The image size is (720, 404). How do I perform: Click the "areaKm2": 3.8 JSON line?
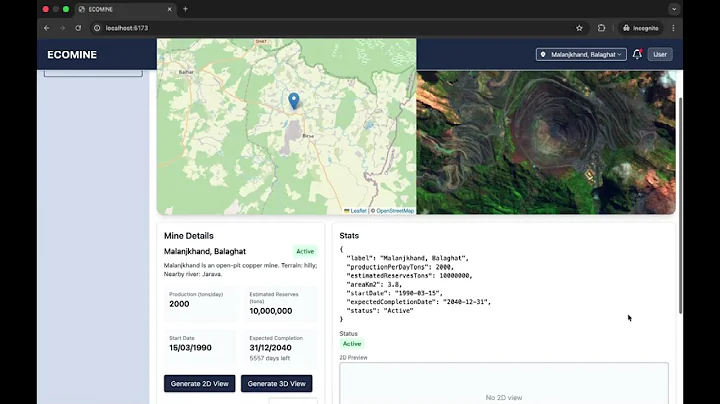coord(374,285)
